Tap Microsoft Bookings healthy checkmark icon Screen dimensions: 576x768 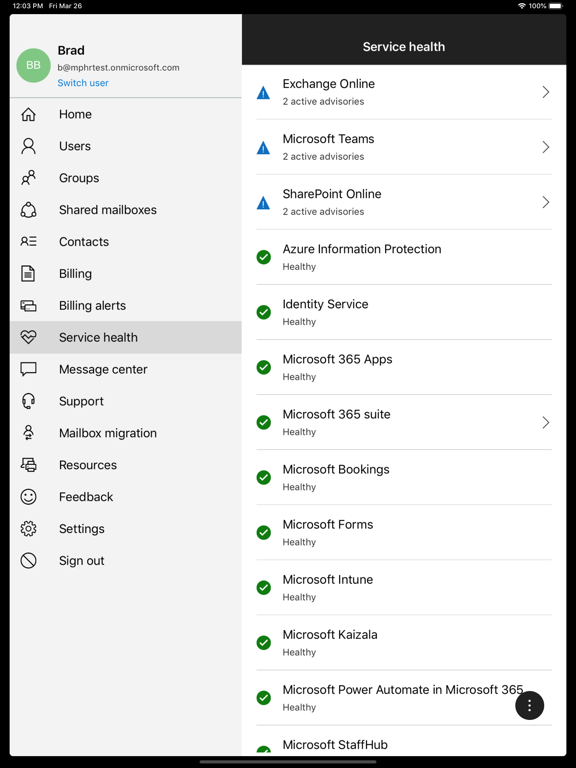click(264, 478)
